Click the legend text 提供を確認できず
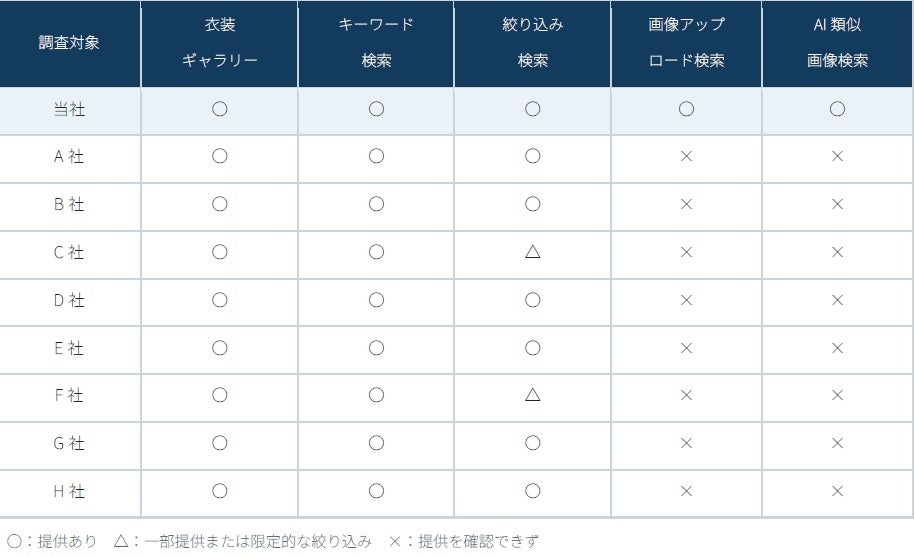Image resolution: width=915 pixels, height=557 pixels. click(x=478, y=541)
